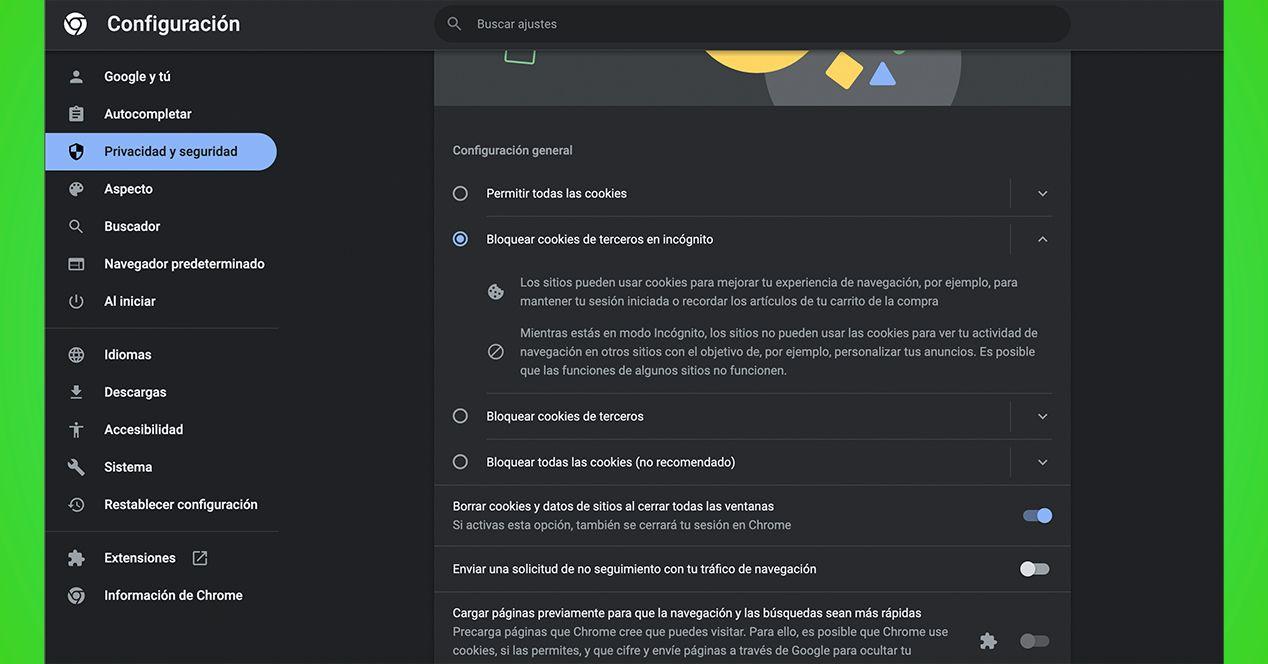This screenshot has height=664, width=1268.
Task: Collapse Bloquear cookies de terceros en incógnito details
Action: tap(1042, 239)
